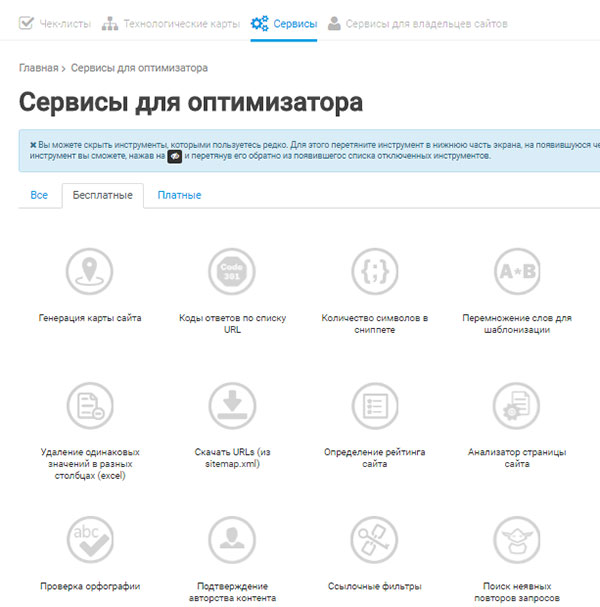Viewport: 600px width, 607px height.
Task: Click the Сервисы для оптимизатора page heading
Action: (x=191, y=103)
